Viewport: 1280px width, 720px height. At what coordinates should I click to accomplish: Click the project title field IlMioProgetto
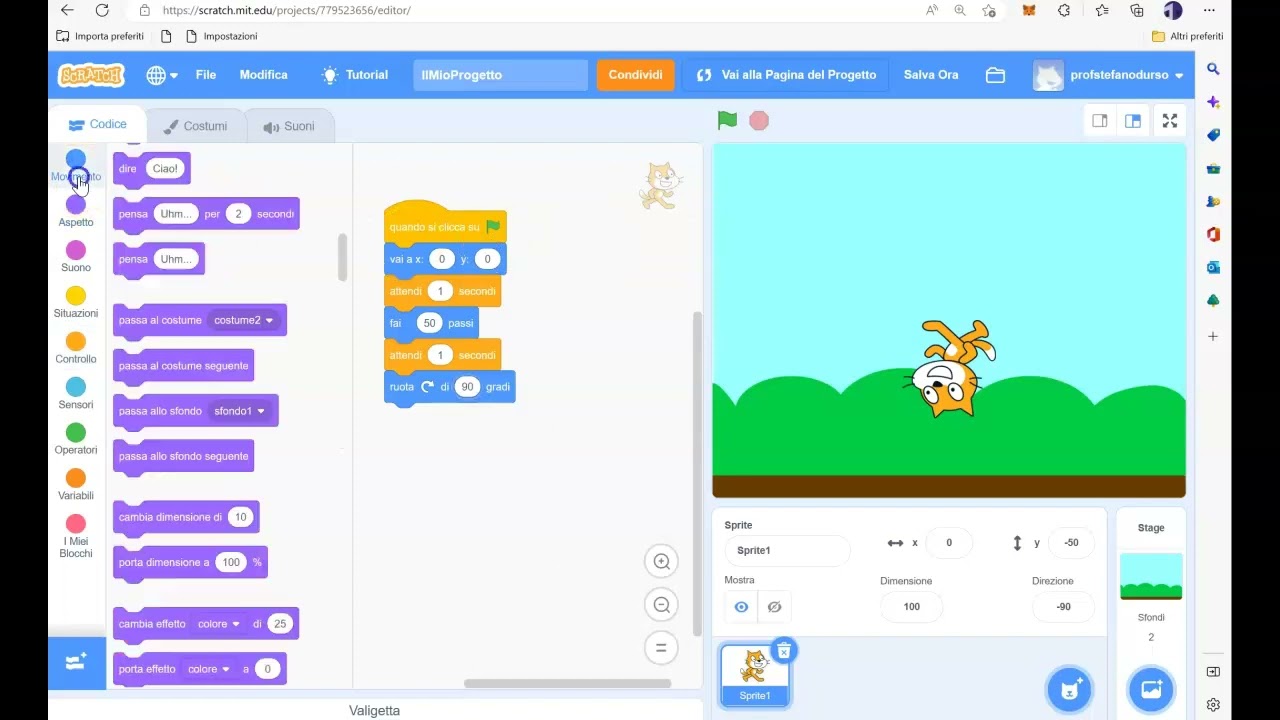pyautogui.click(x=501, y=75)
